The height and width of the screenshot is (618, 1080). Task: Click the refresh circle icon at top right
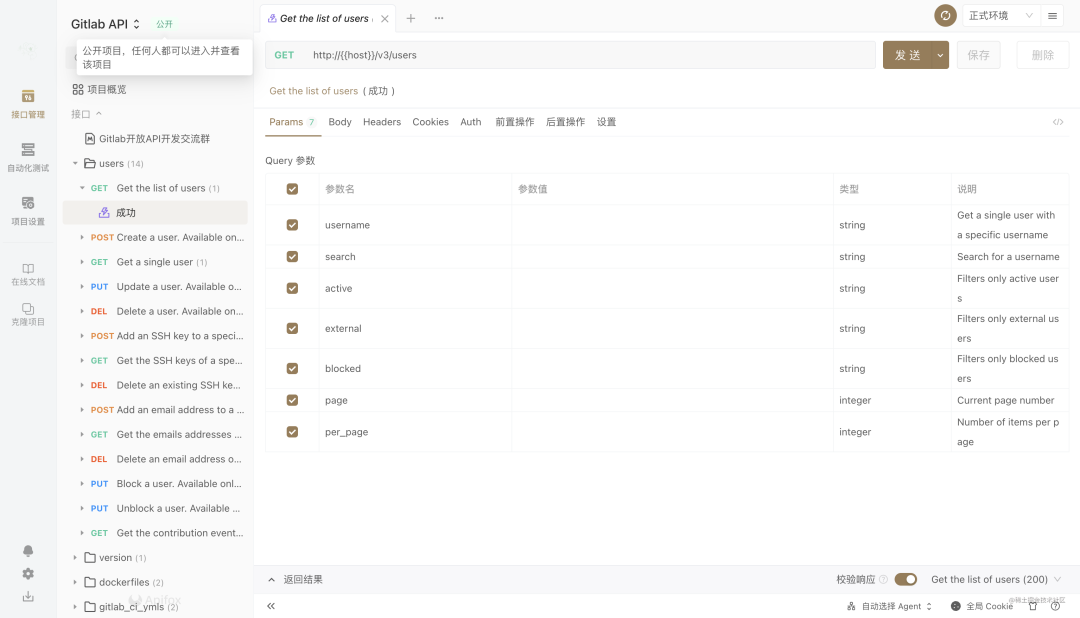(x=945, y=15)
